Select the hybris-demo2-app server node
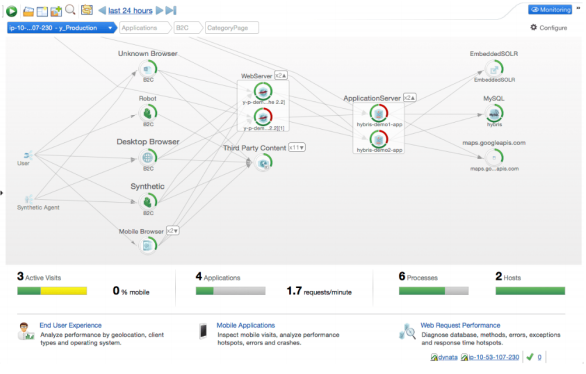Screen dimensions: 586x374 pyautogui.click(x=379, y=139)
